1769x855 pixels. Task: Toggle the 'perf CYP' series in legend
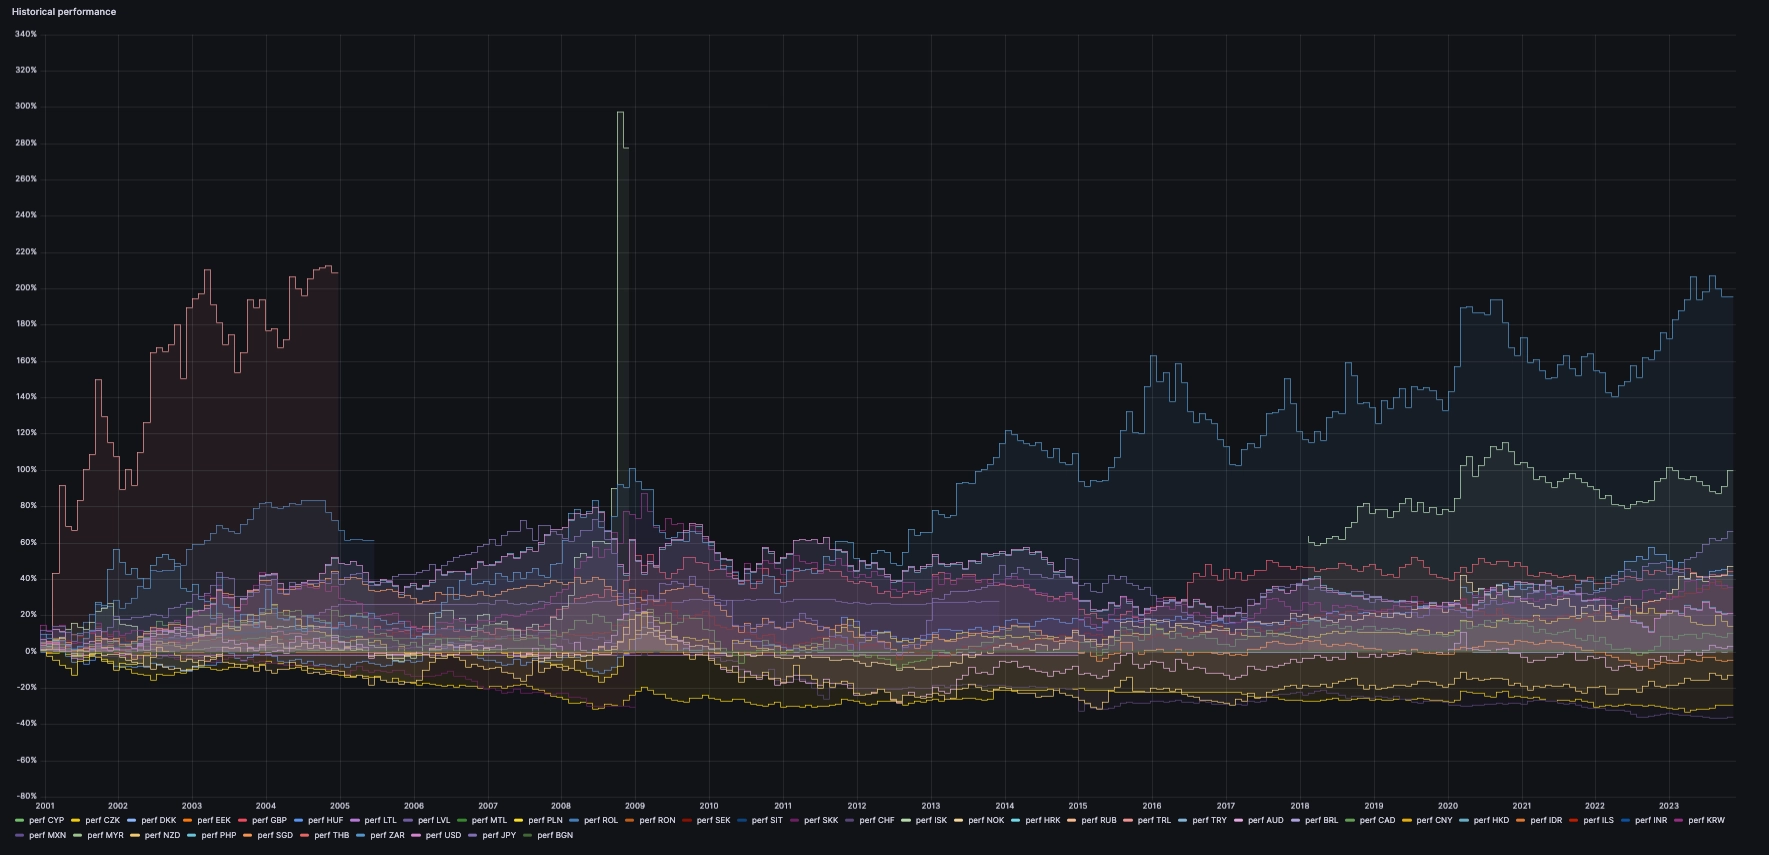click(46, 820)
